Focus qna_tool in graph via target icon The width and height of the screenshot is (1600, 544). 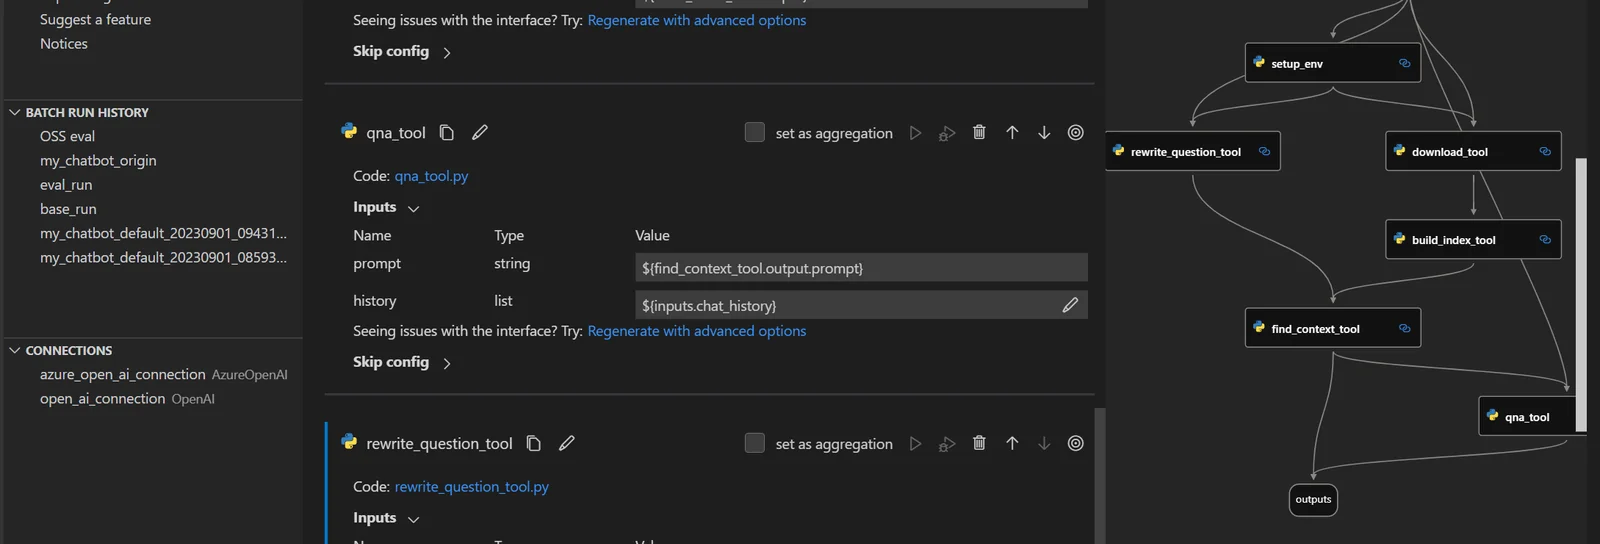tap(1076, 133)
